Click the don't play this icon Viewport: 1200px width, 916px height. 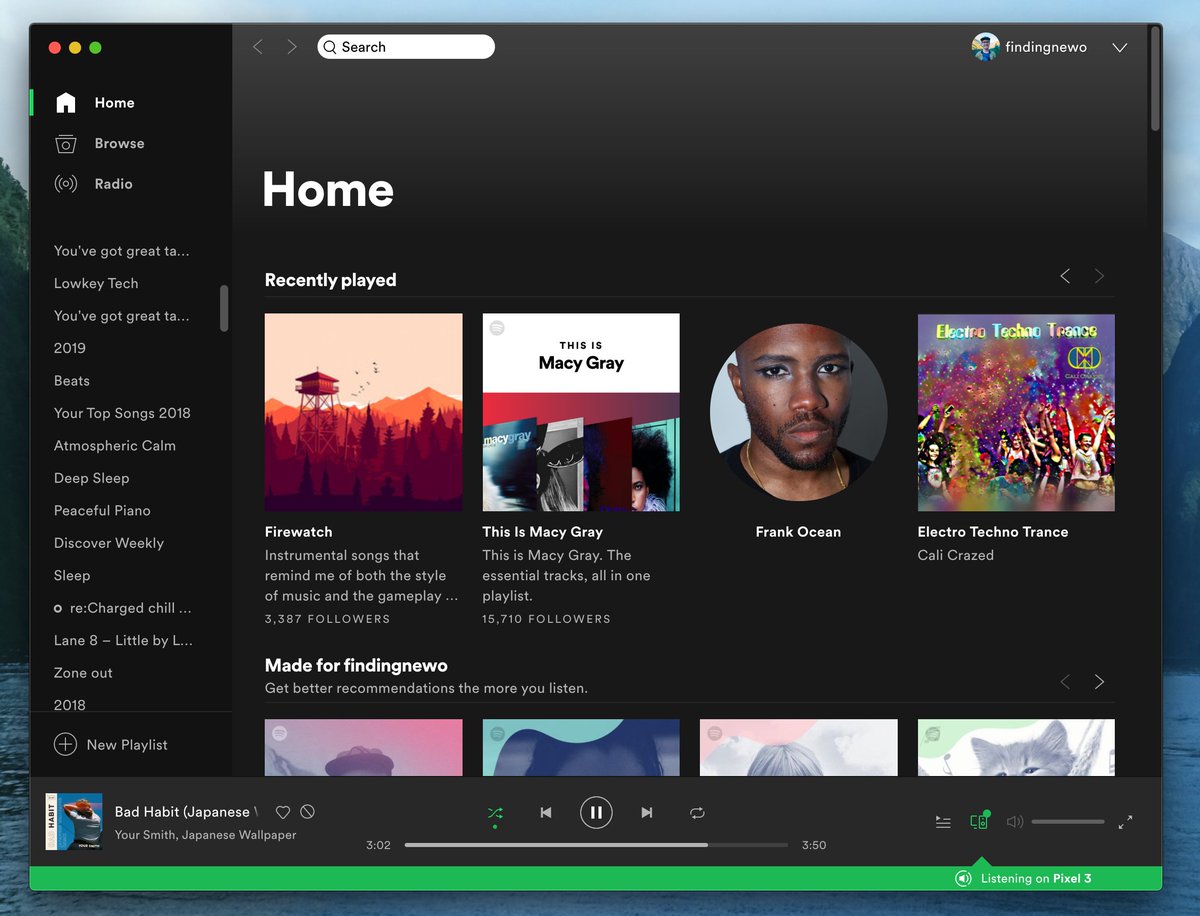pyautogui.click(x=308, y=813)
